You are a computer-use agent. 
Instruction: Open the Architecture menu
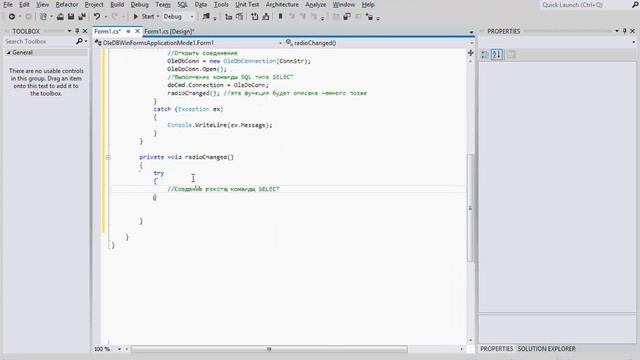pos(282,4)
